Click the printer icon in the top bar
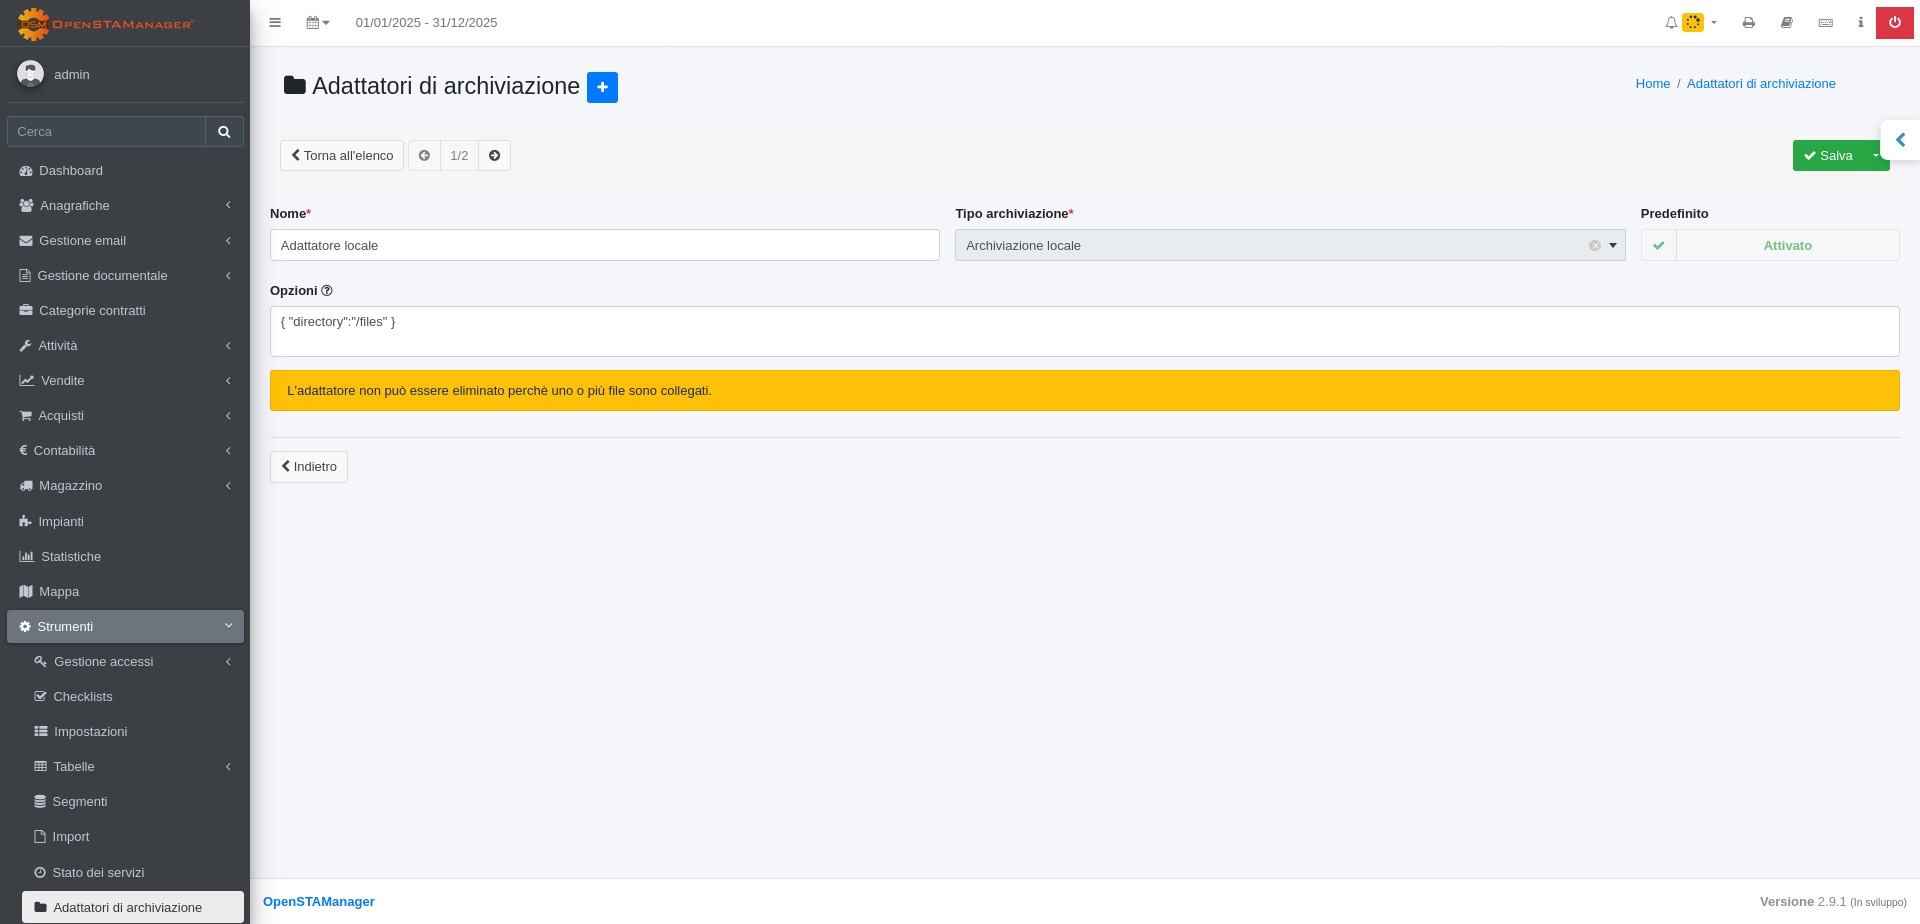1920x924 pixels. pos(1748,23)
